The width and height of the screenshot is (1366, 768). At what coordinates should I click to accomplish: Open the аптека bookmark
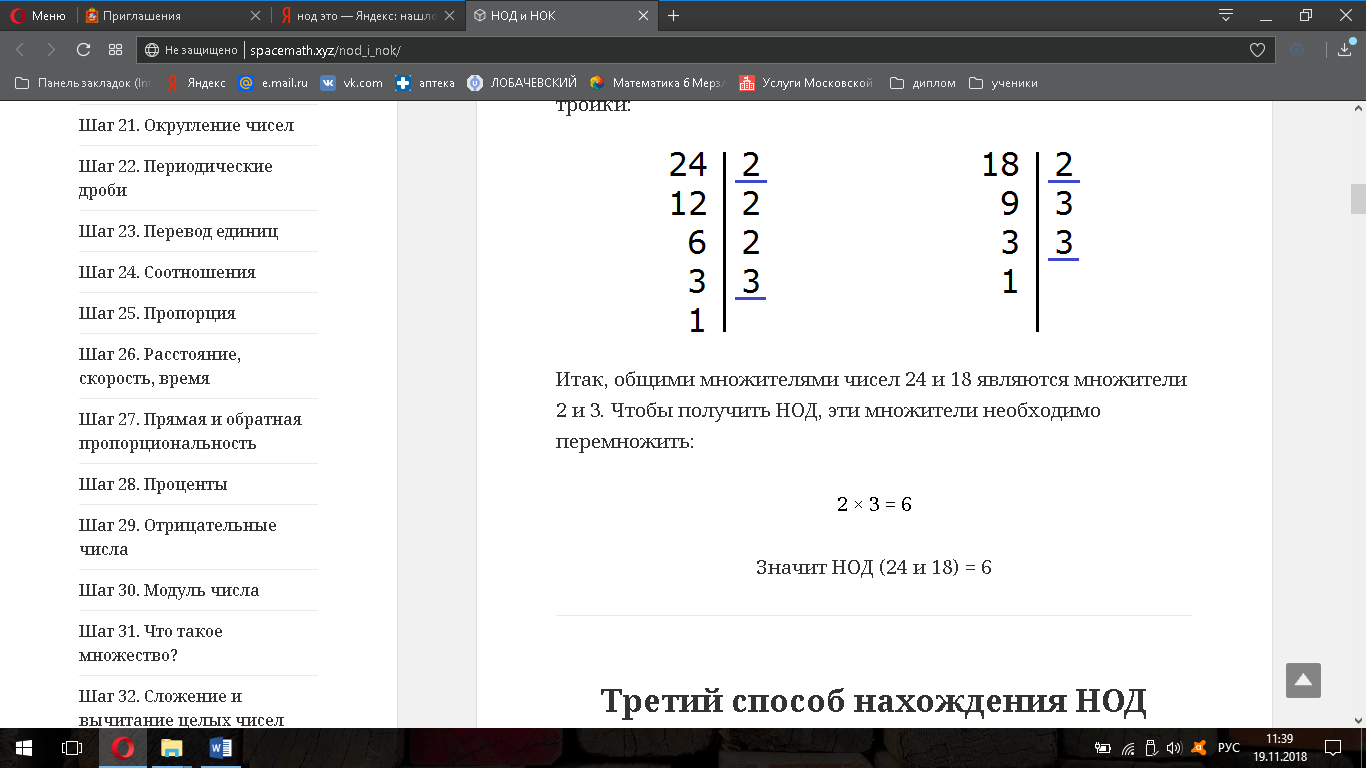(x=426, y=83)
